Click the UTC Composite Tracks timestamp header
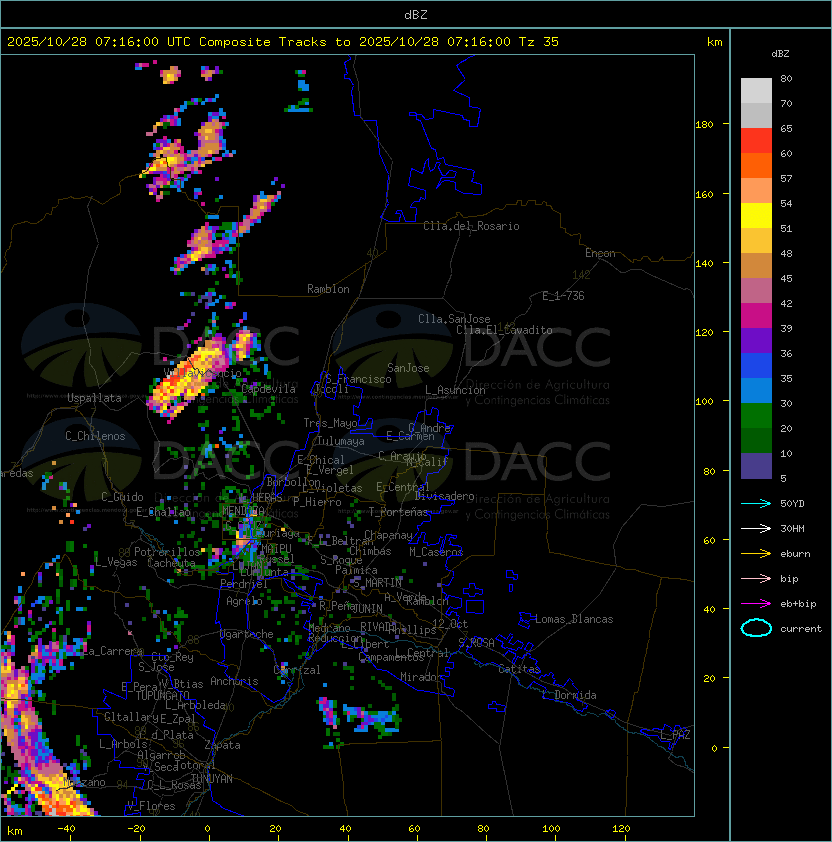 (x=283, y=42)
